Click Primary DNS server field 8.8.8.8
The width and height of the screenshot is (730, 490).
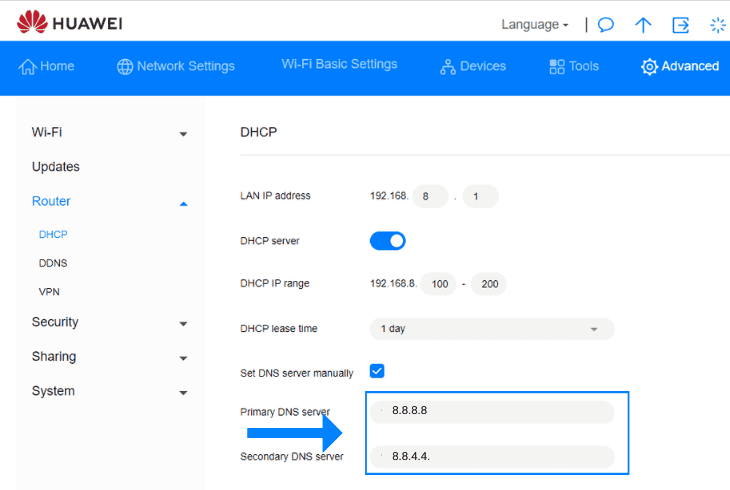(492, 412)
